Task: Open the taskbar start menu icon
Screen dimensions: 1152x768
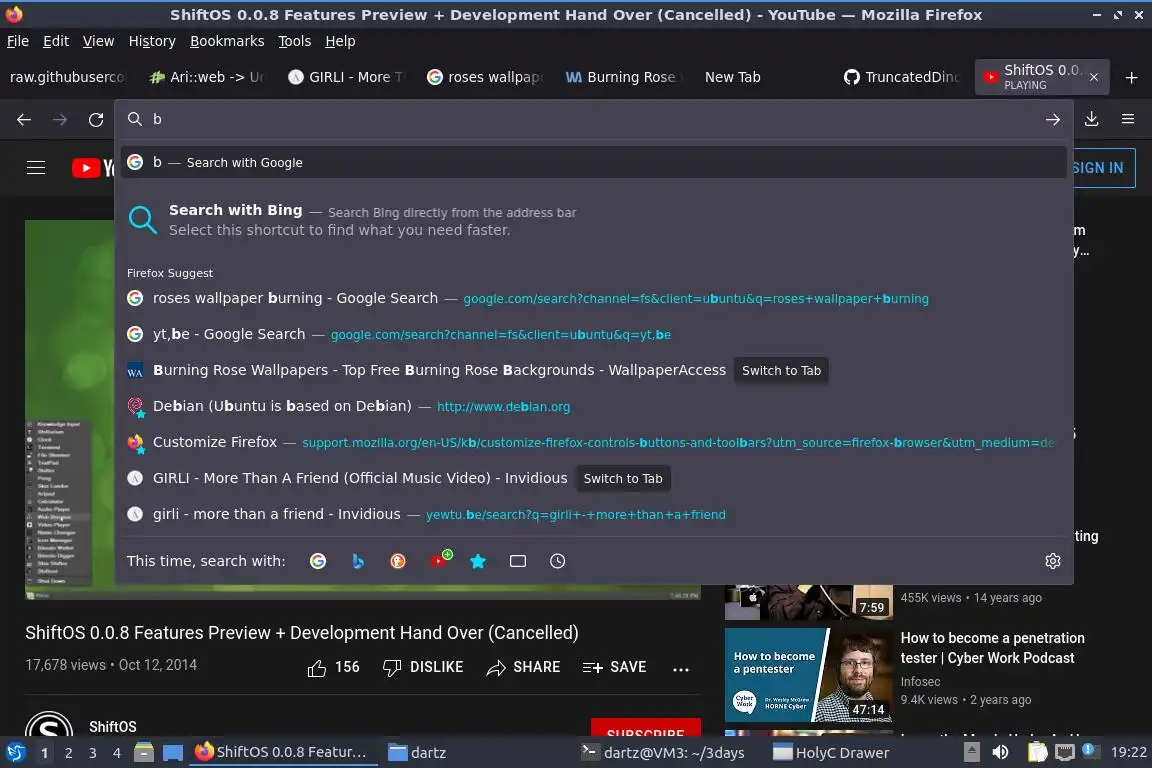Action: pos(15,753)
